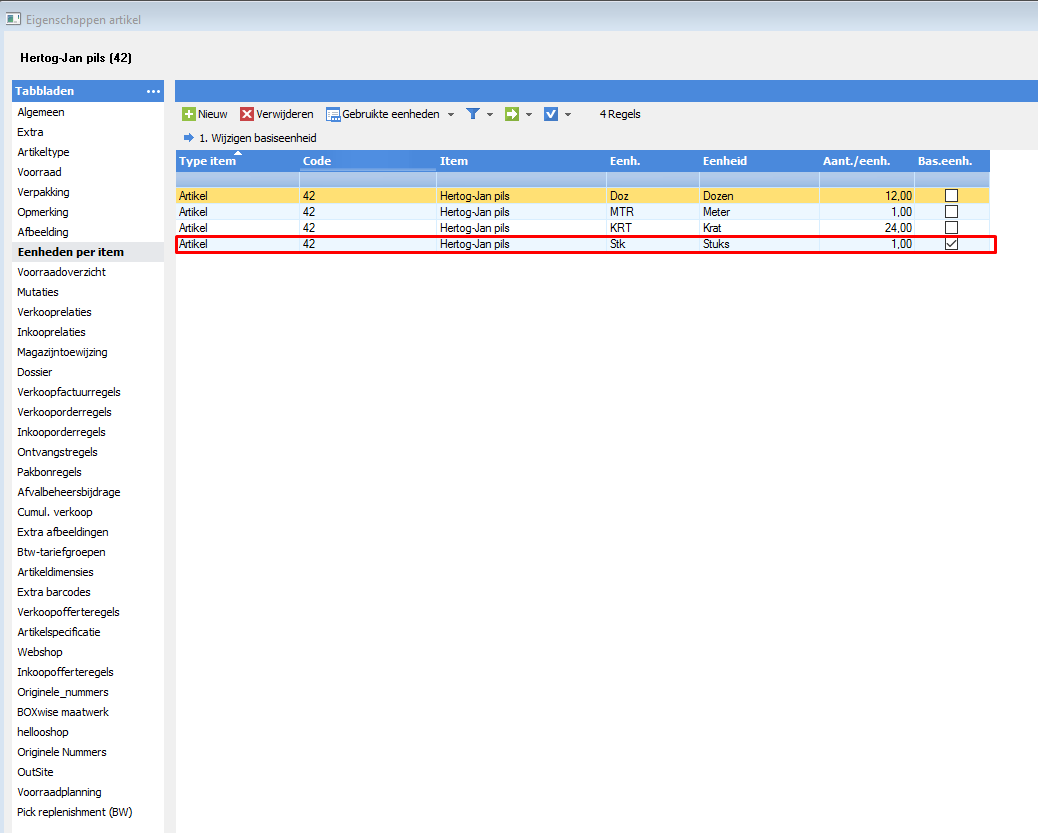Click the green arrow export icon
Viewport: 1038px width, 833px height.
point(512,114)
